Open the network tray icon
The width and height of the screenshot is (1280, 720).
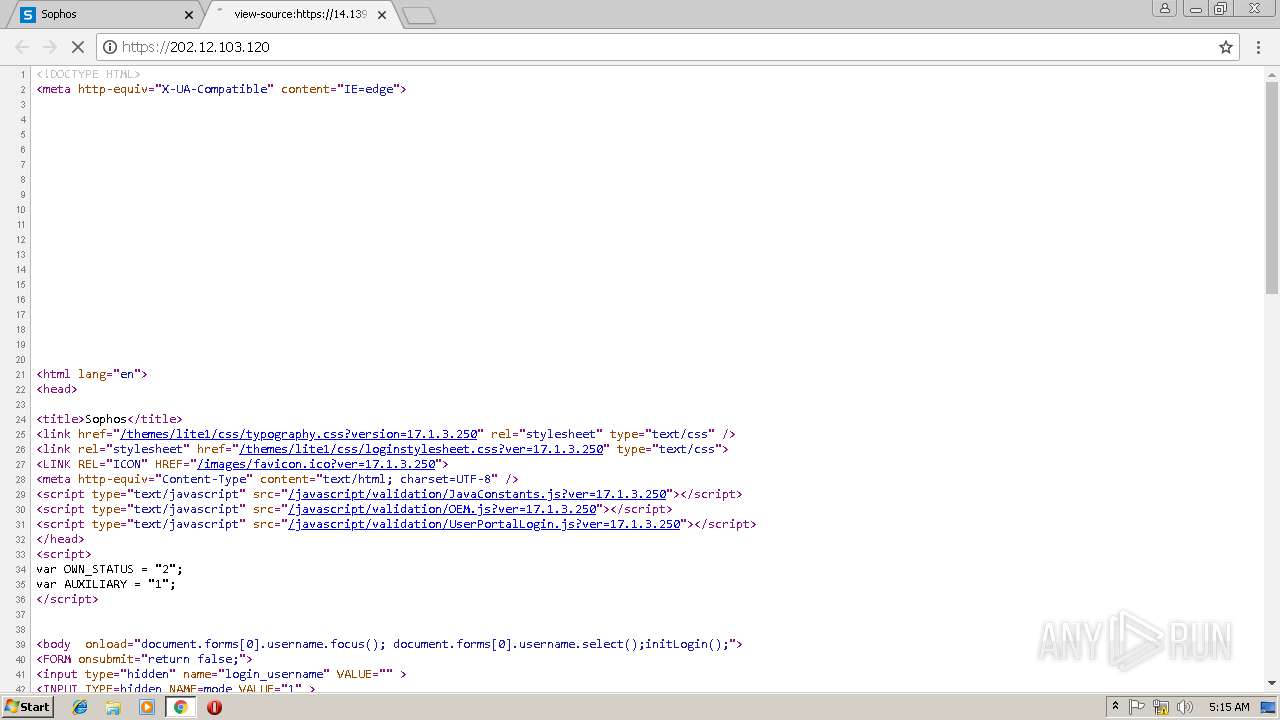(1161, 707)
